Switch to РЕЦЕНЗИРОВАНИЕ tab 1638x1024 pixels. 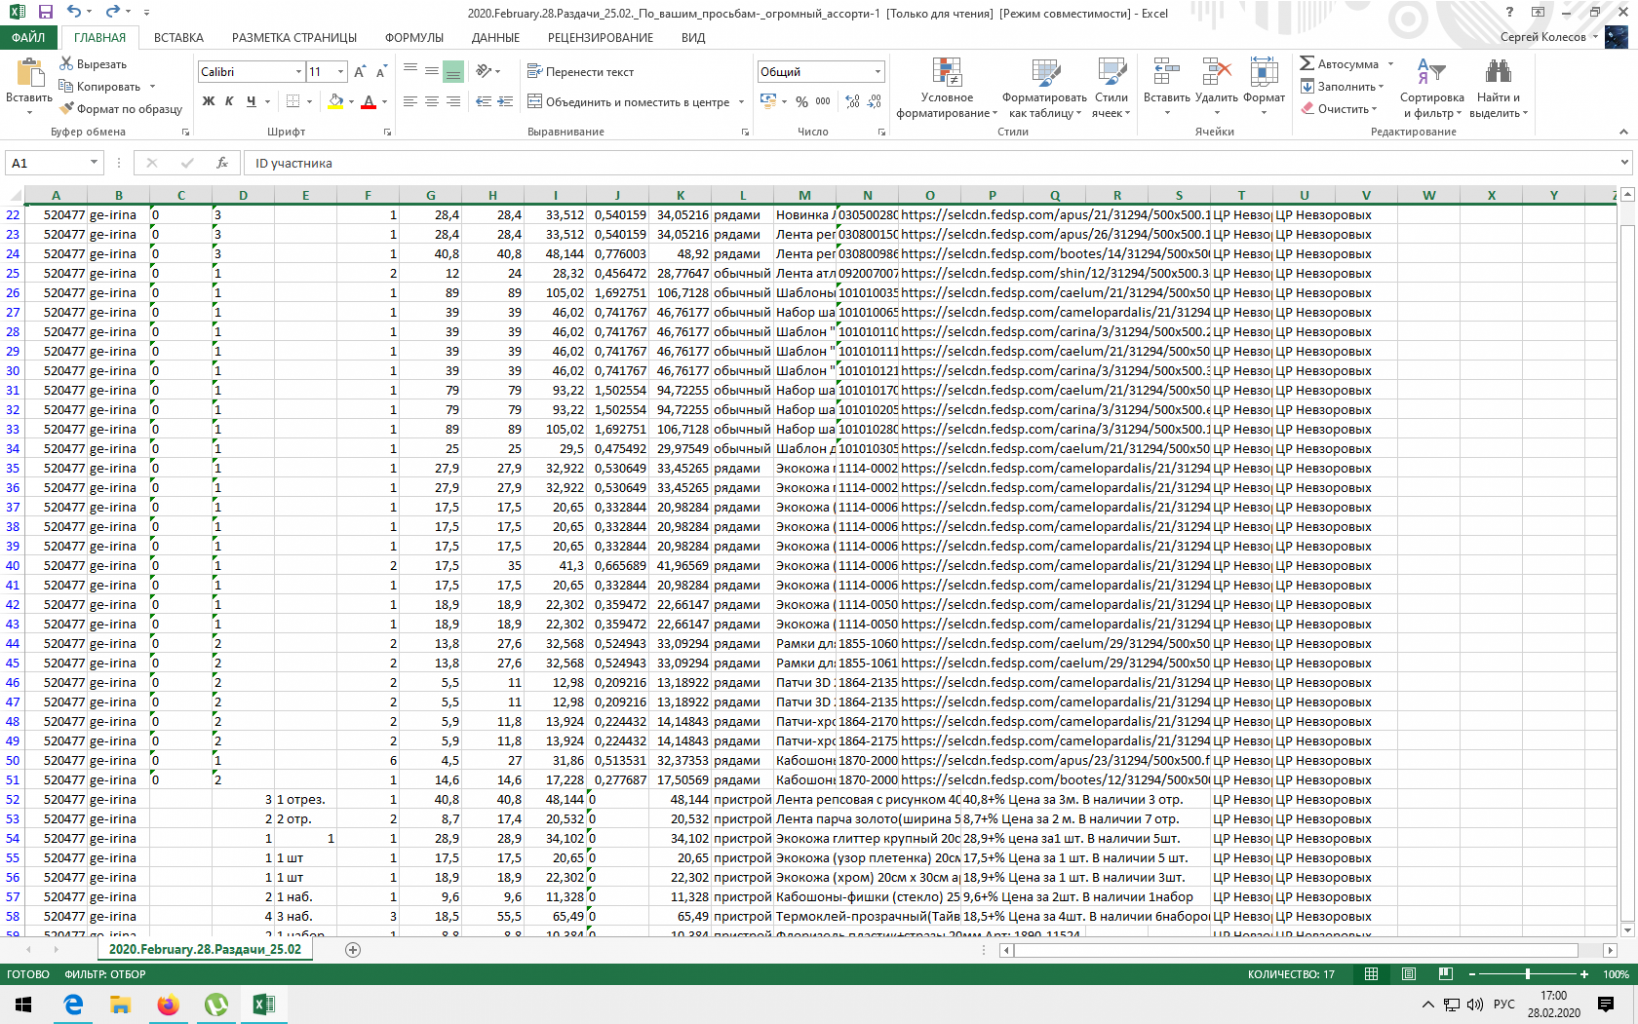[600, 38]
